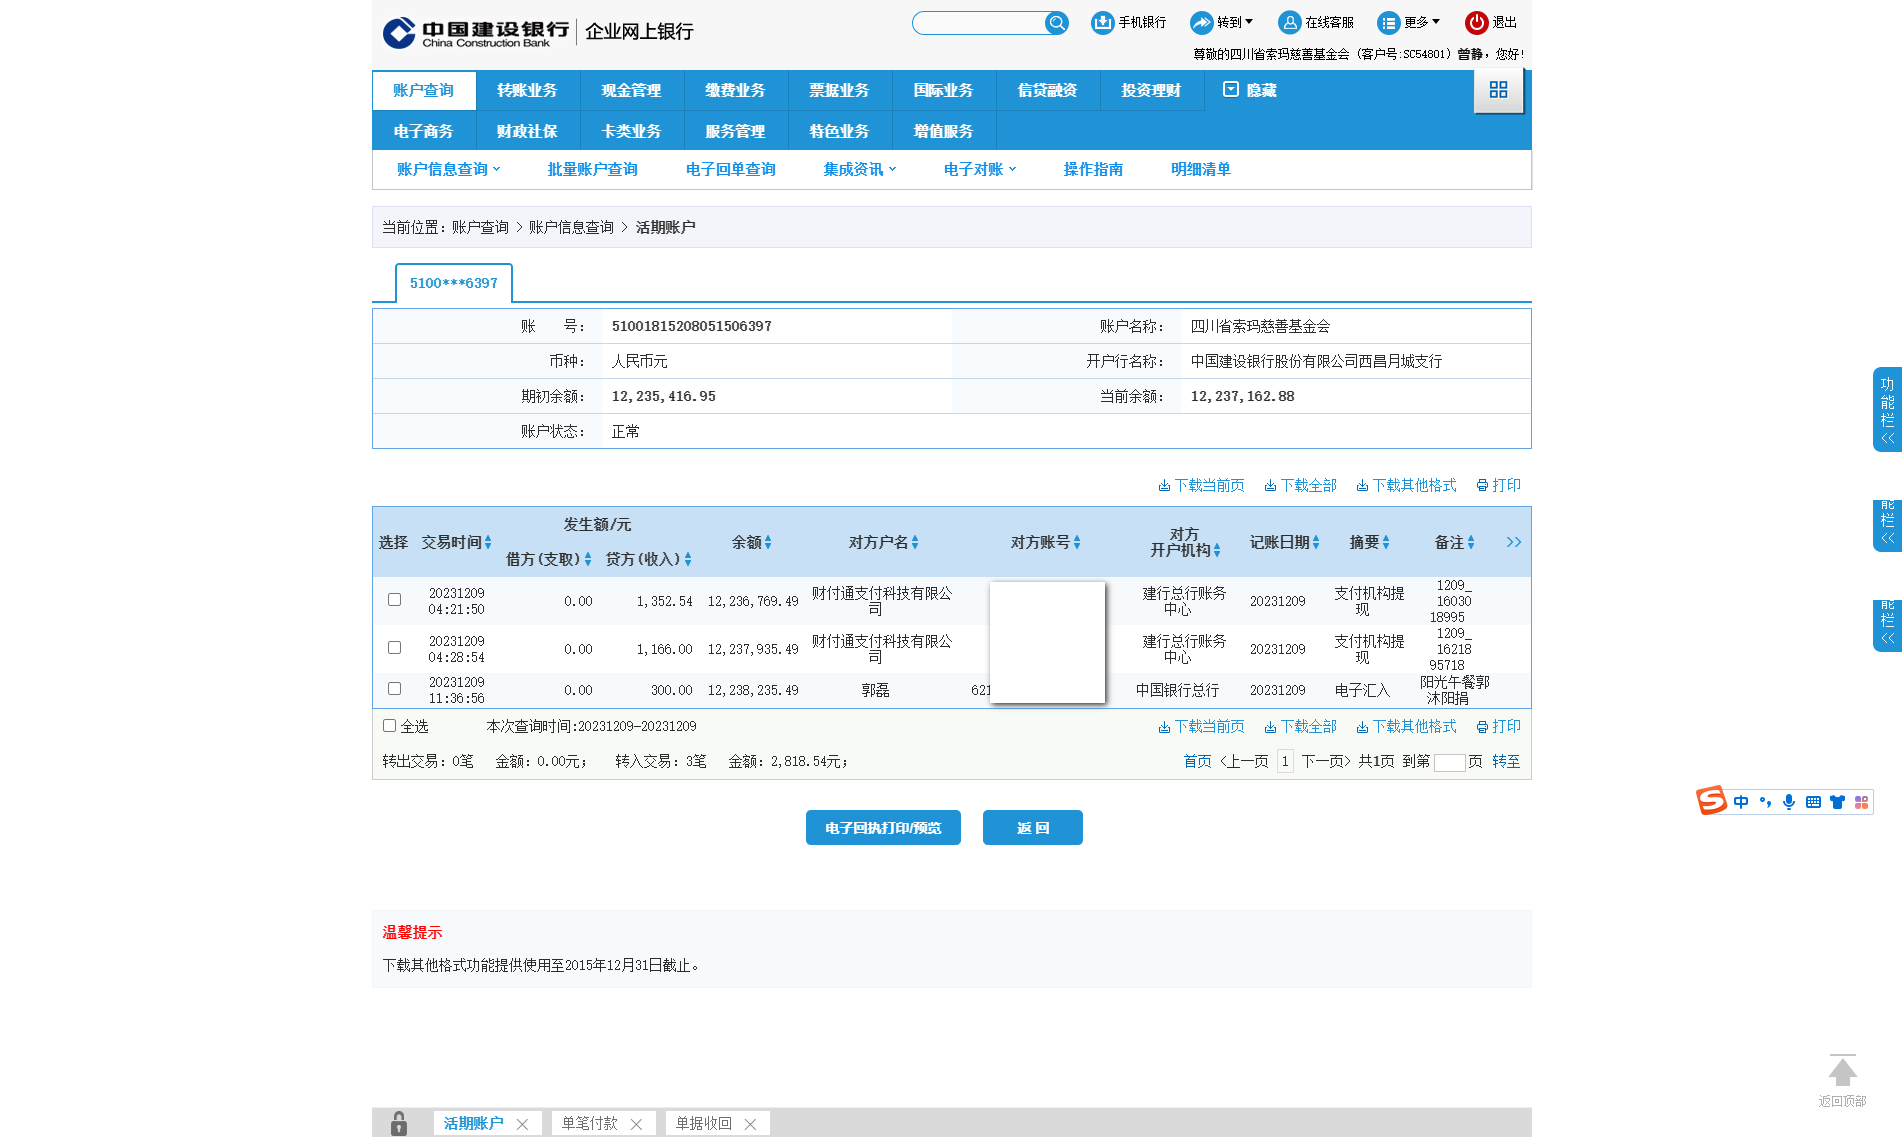Click the 返回顶部 up arrow
The image size is (1902, 1137).
point(1842,1072)
